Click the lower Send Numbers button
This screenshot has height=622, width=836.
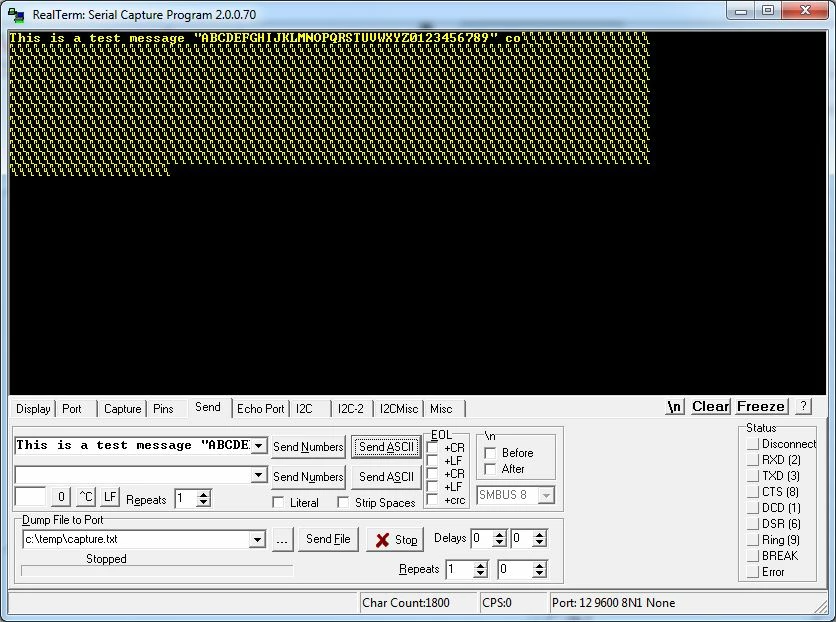308,476
